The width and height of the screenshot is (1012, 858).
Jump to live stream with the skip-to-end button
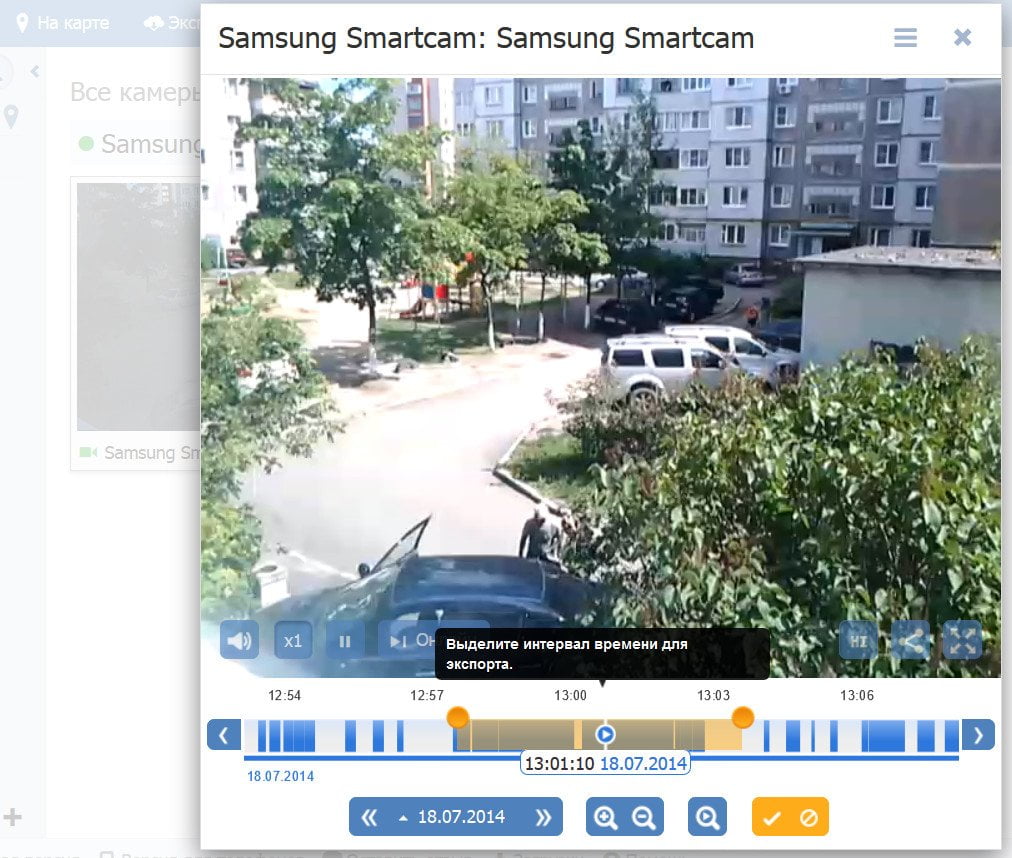pos(408,640)
